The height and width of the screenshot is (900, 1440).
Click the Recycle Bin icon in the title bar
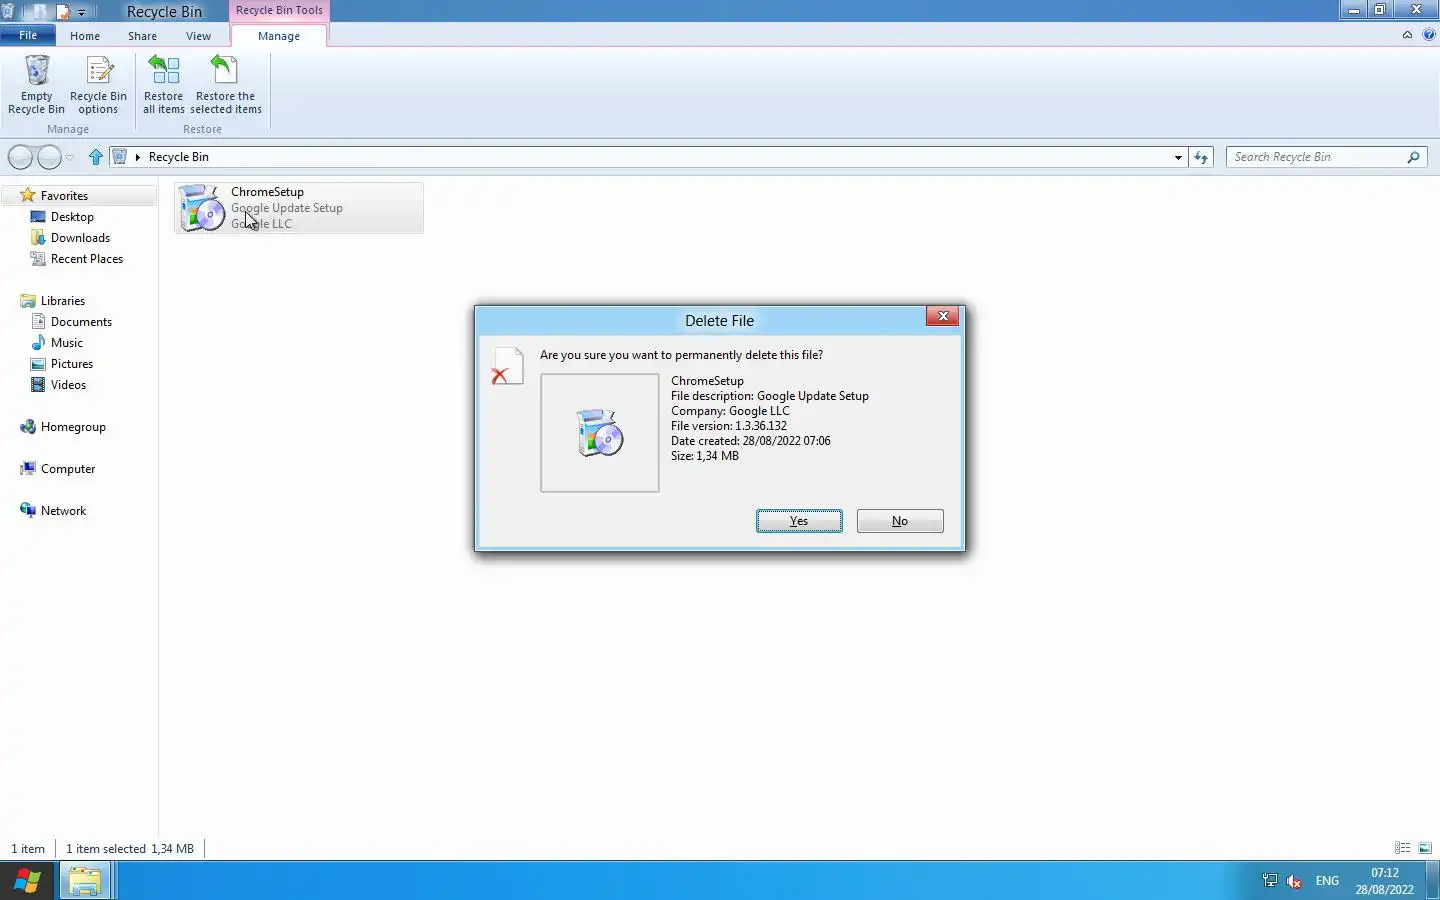point(8,12)
